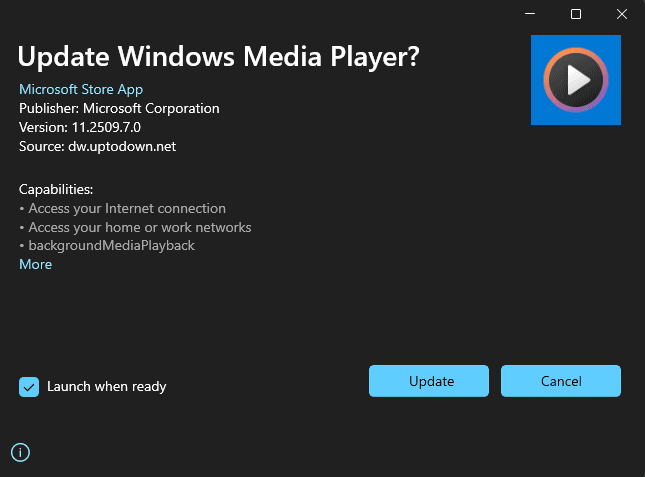This screenshot has height=477, width=645.
Task: Click the Windows Media Player app logo
Action: pos(575,79)
